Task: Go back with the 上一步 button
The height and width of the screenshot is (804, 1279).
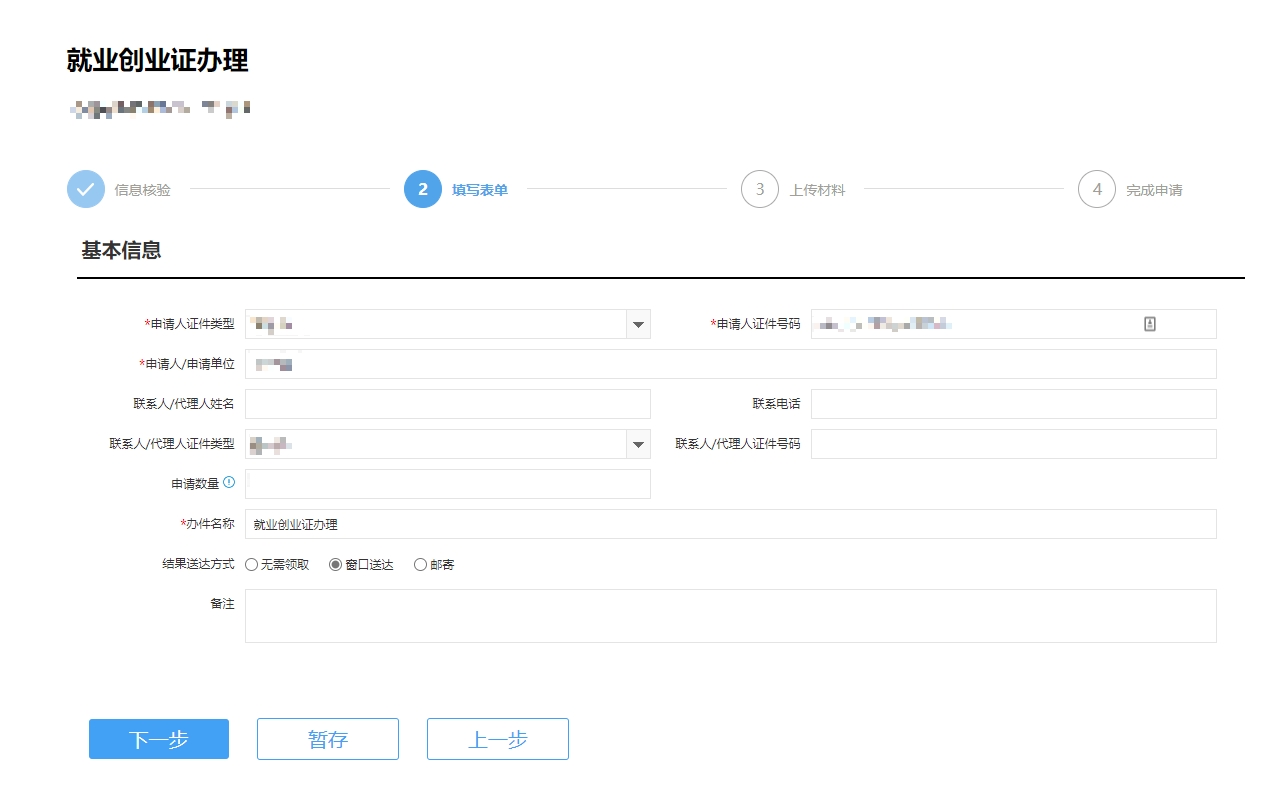Action: click(498, 739)
